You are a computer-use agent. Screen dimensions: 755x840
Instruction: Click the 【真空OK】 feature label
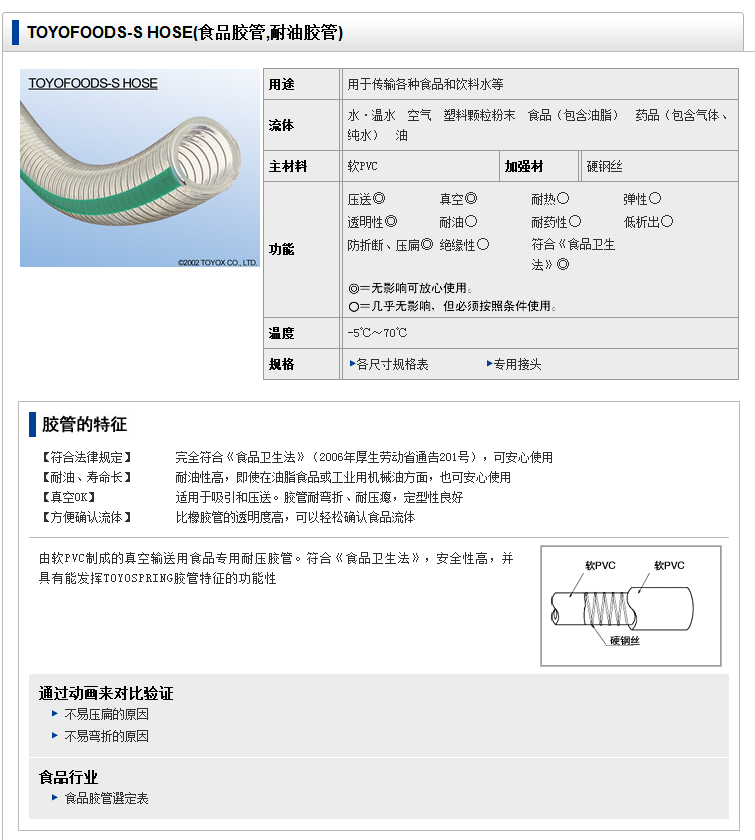point(68,498)
